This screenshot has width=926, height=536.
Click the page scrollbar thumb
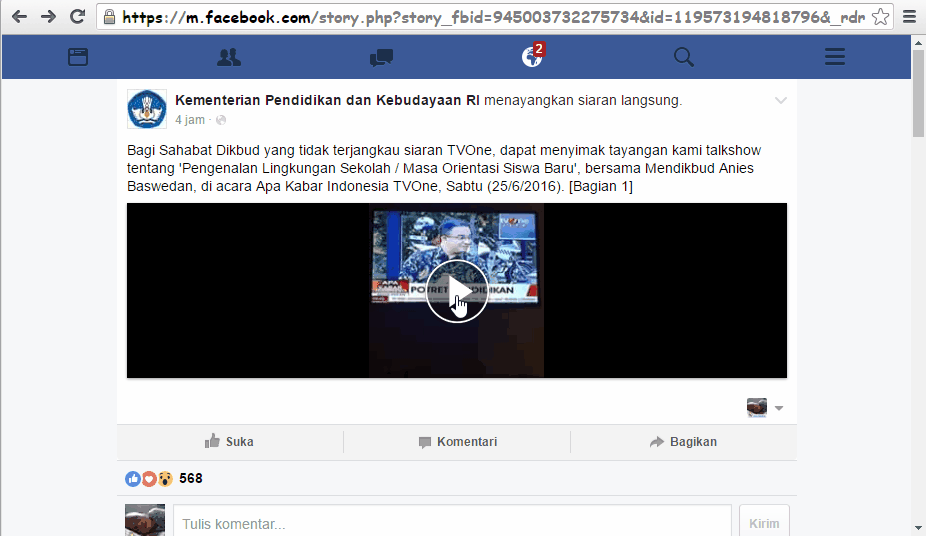(x=918, y=93)
